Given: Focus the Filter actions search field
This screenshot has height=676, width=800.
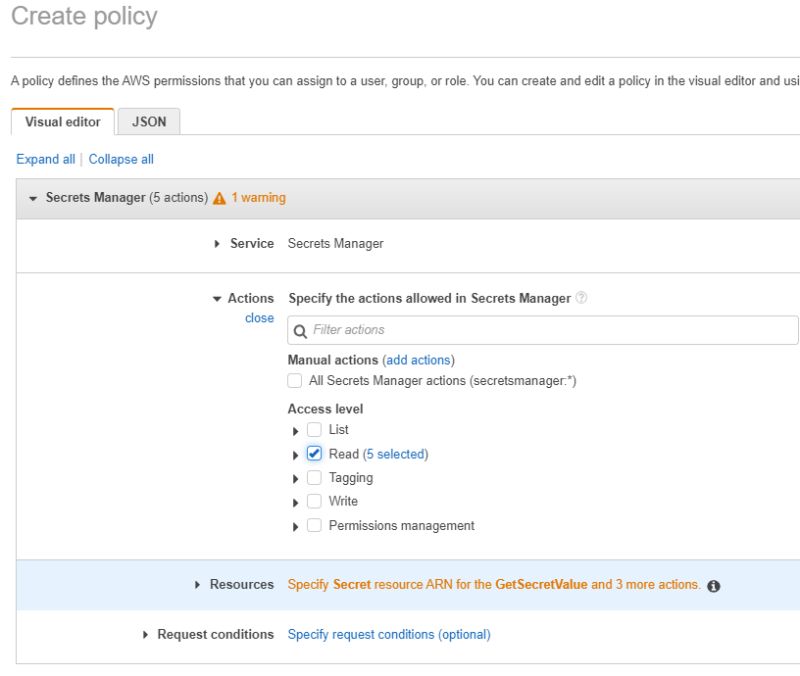Looking at the screenshot, I should (550, 330).
